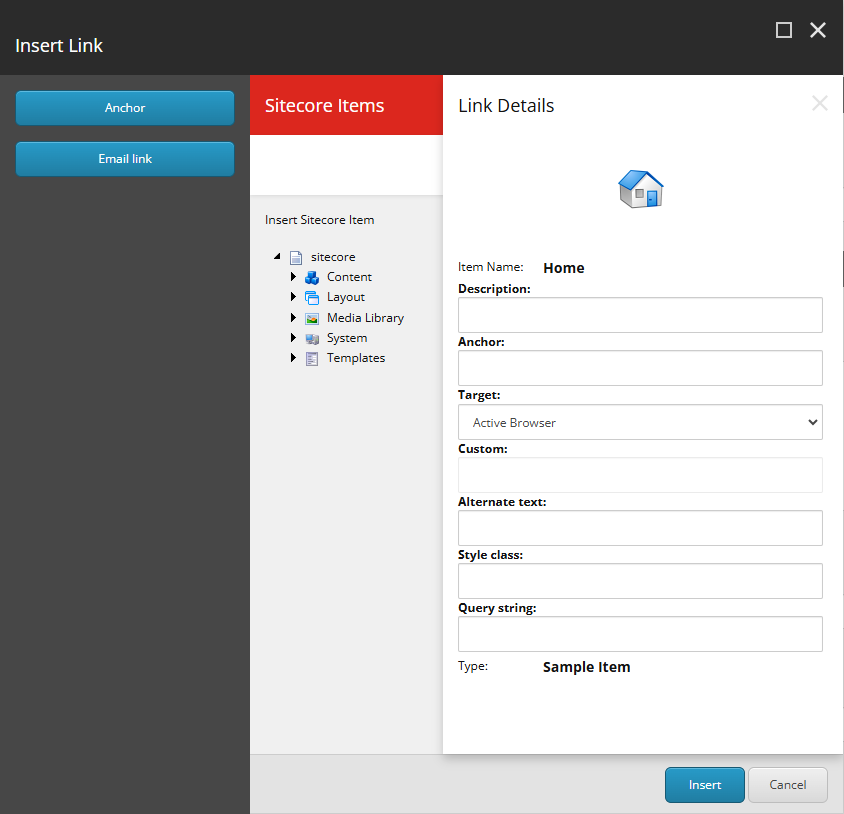Open the Email link panel
The image size is (844, 814).
click(124, 158)
